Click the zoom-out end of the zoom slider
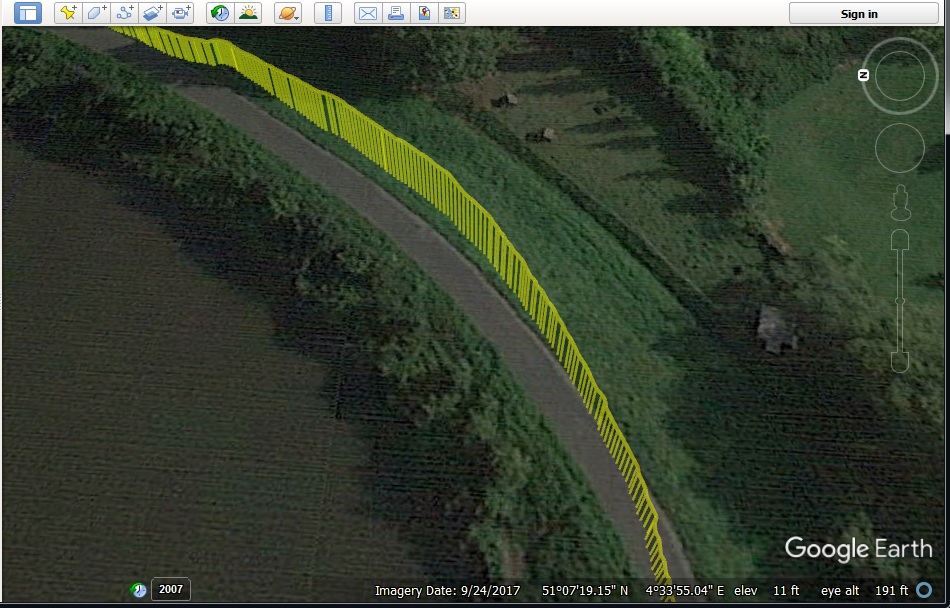Screen dimensions: 950x608 point(900,363)
